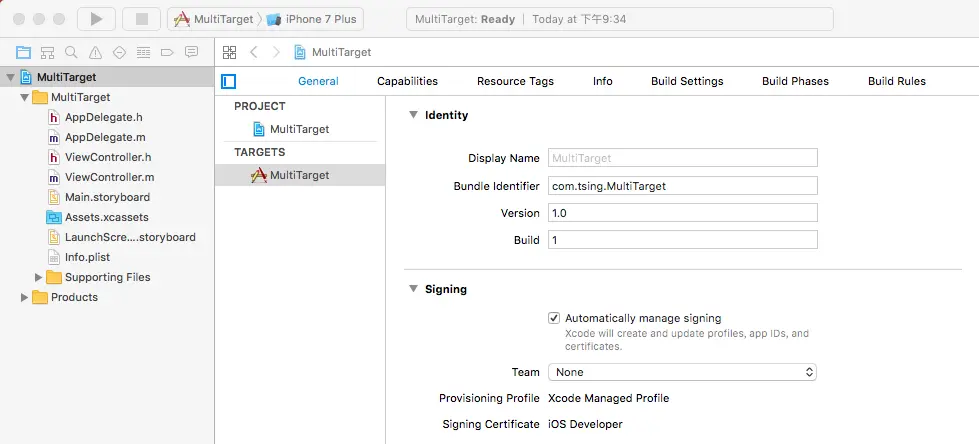
Task: Switch to the Capabilities tab
Action: (407, 81)
